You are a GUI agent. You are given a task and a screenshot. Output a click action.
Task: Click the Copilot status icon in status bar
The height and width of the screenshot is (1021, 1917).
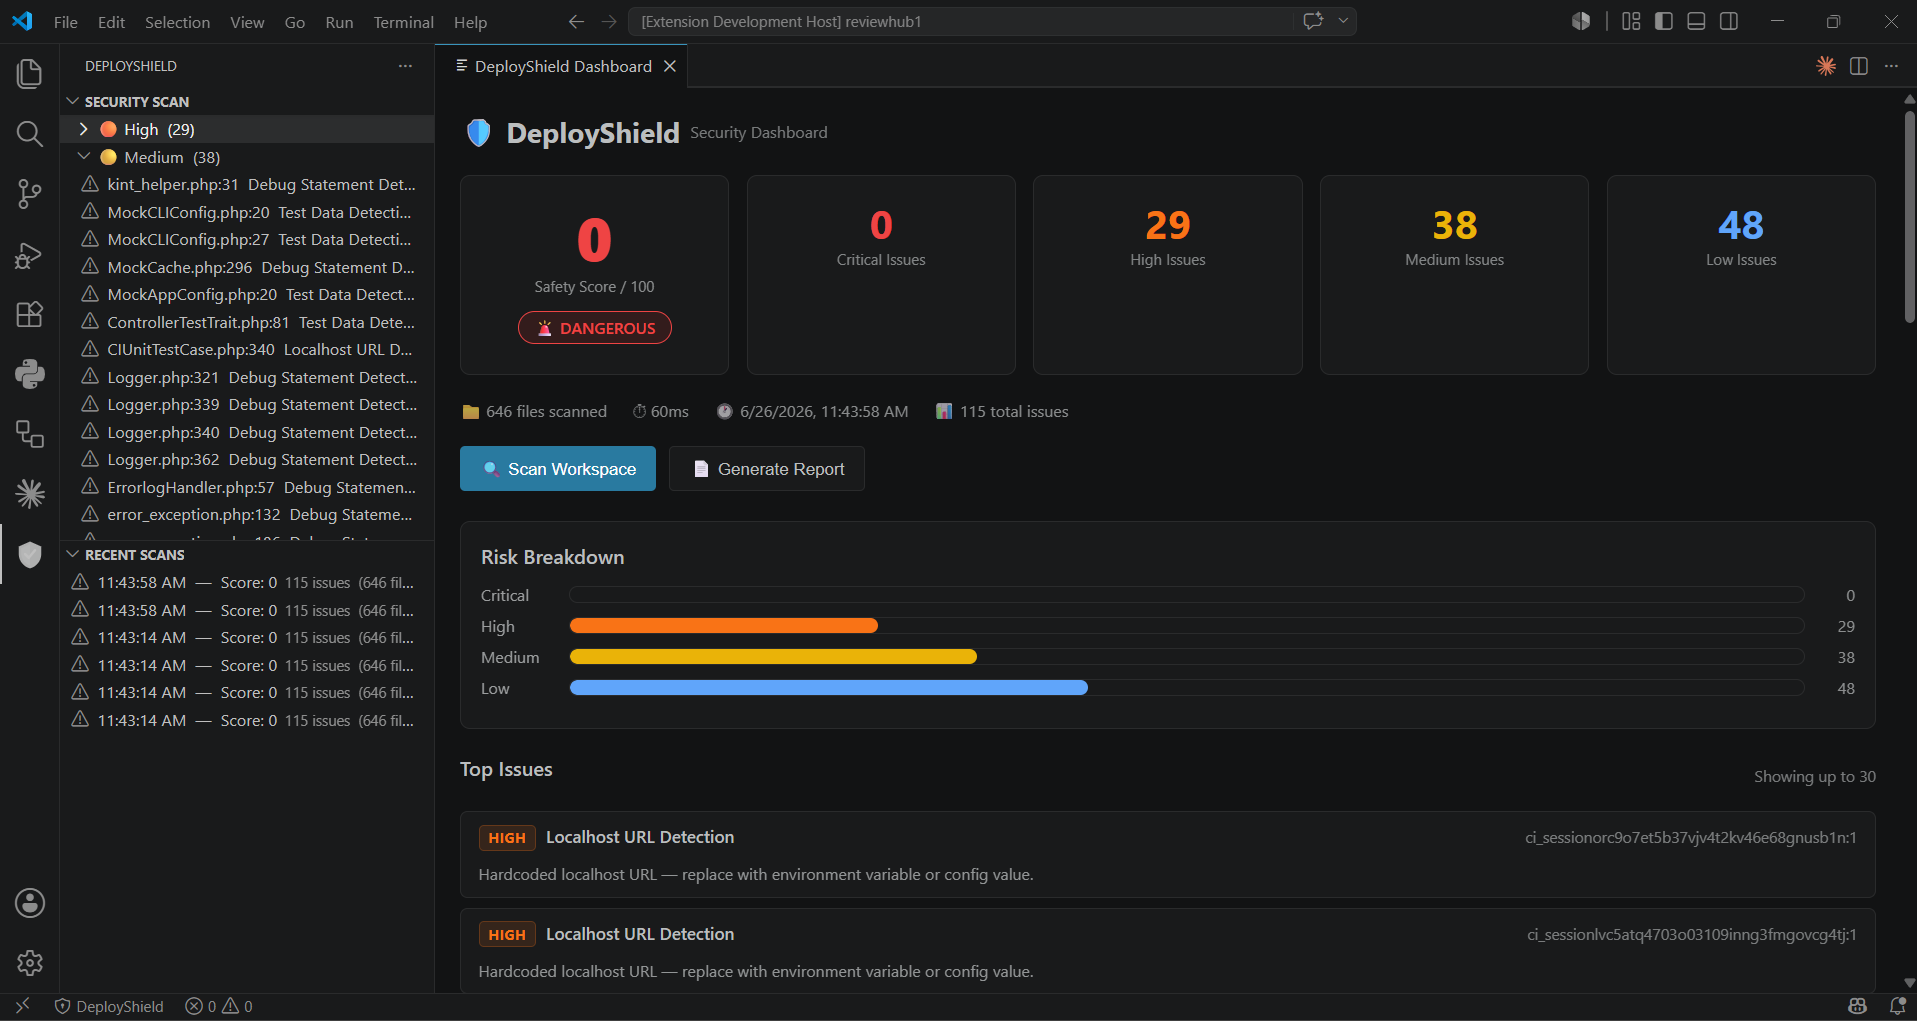[x=1858, y=1006]
